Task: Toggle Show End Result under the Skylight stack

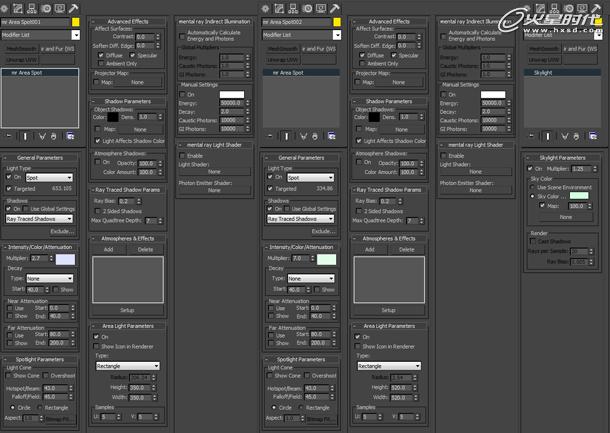Action: (x=548, y=136)
